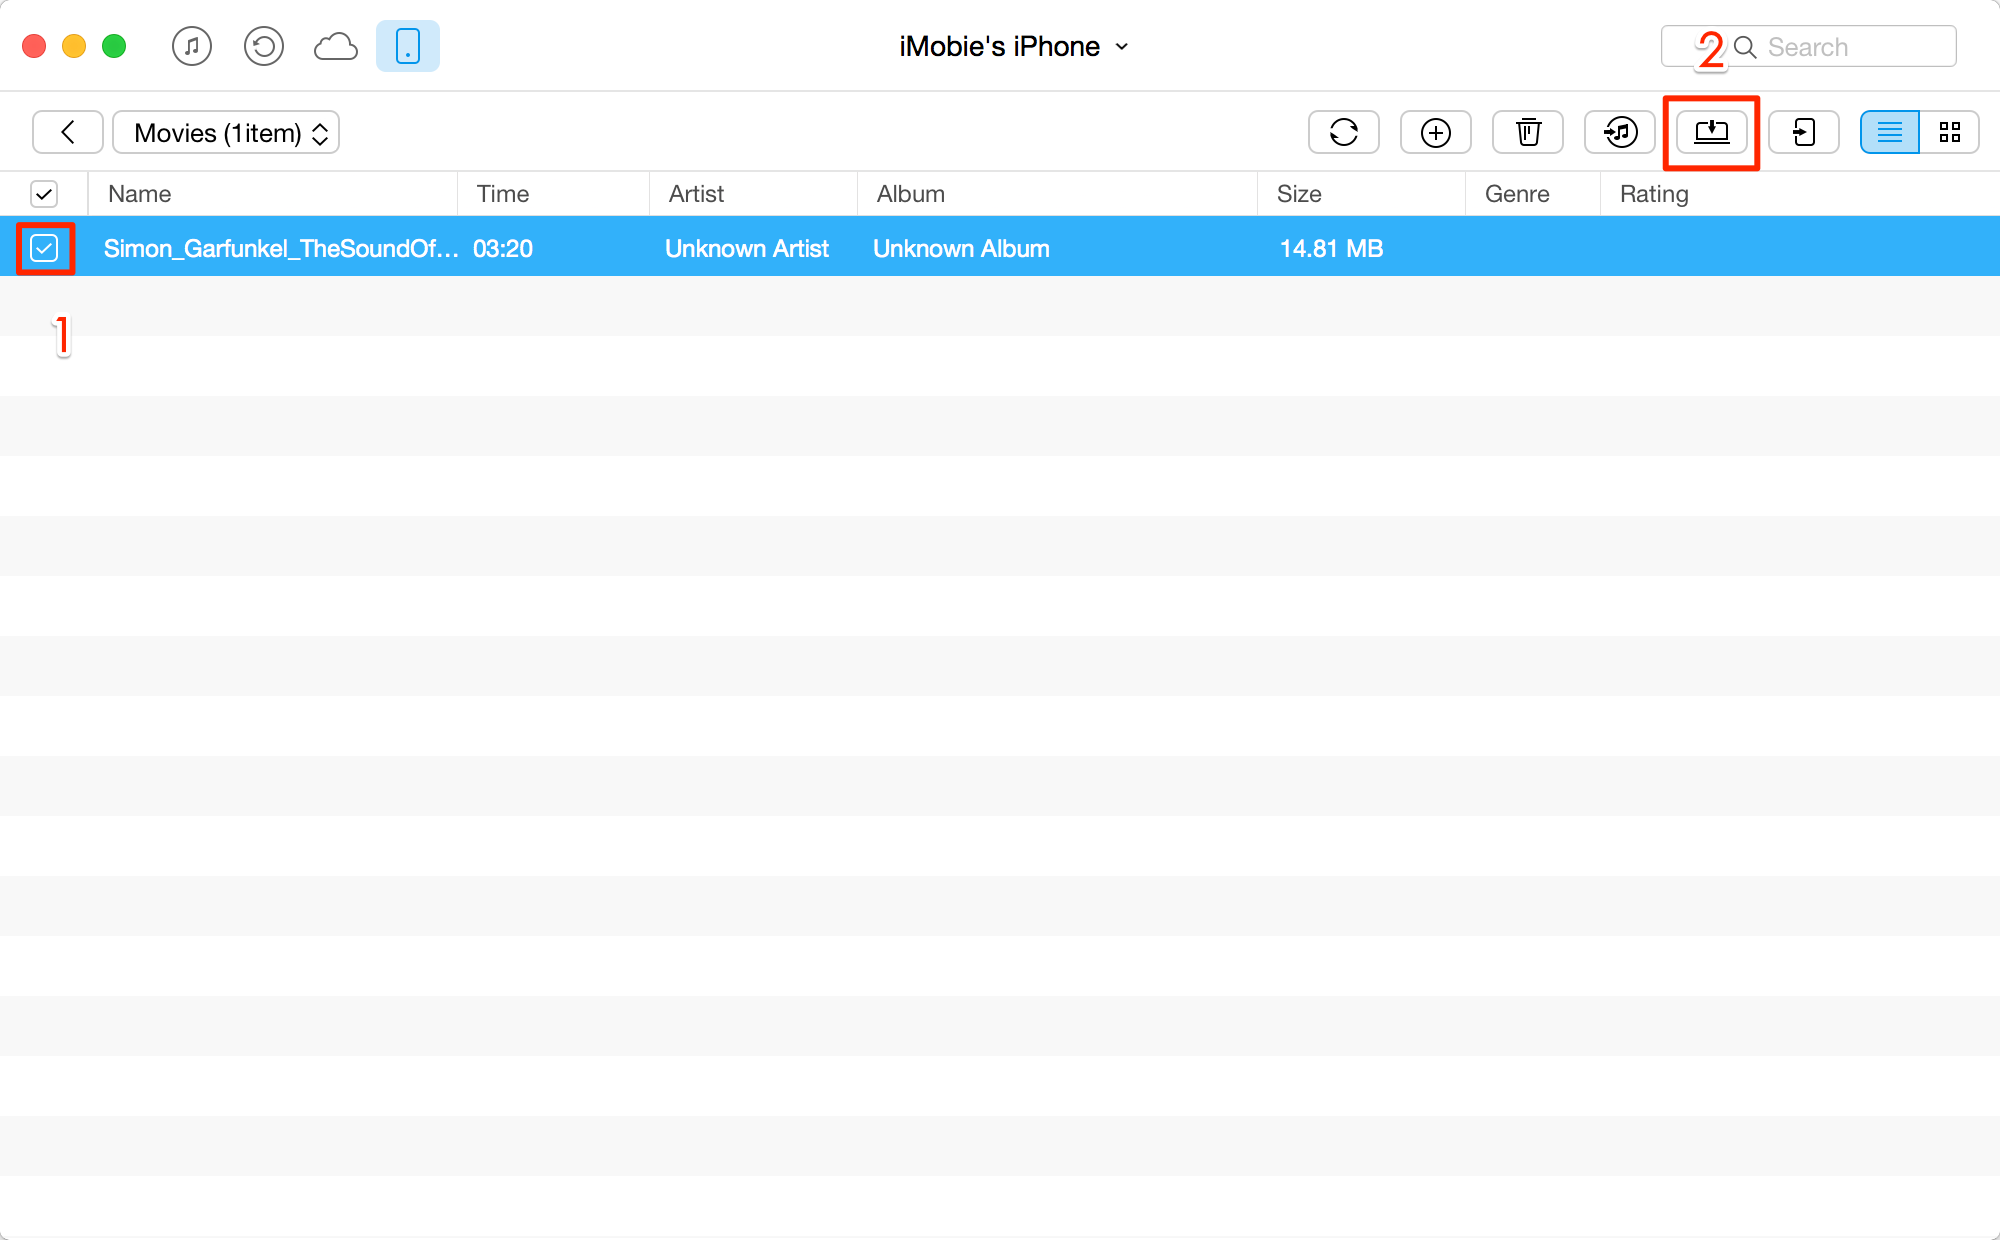The image size is (2000, 1240).
Task: Open the iTunes backup restore icon
Action: (x=264, y=46)
